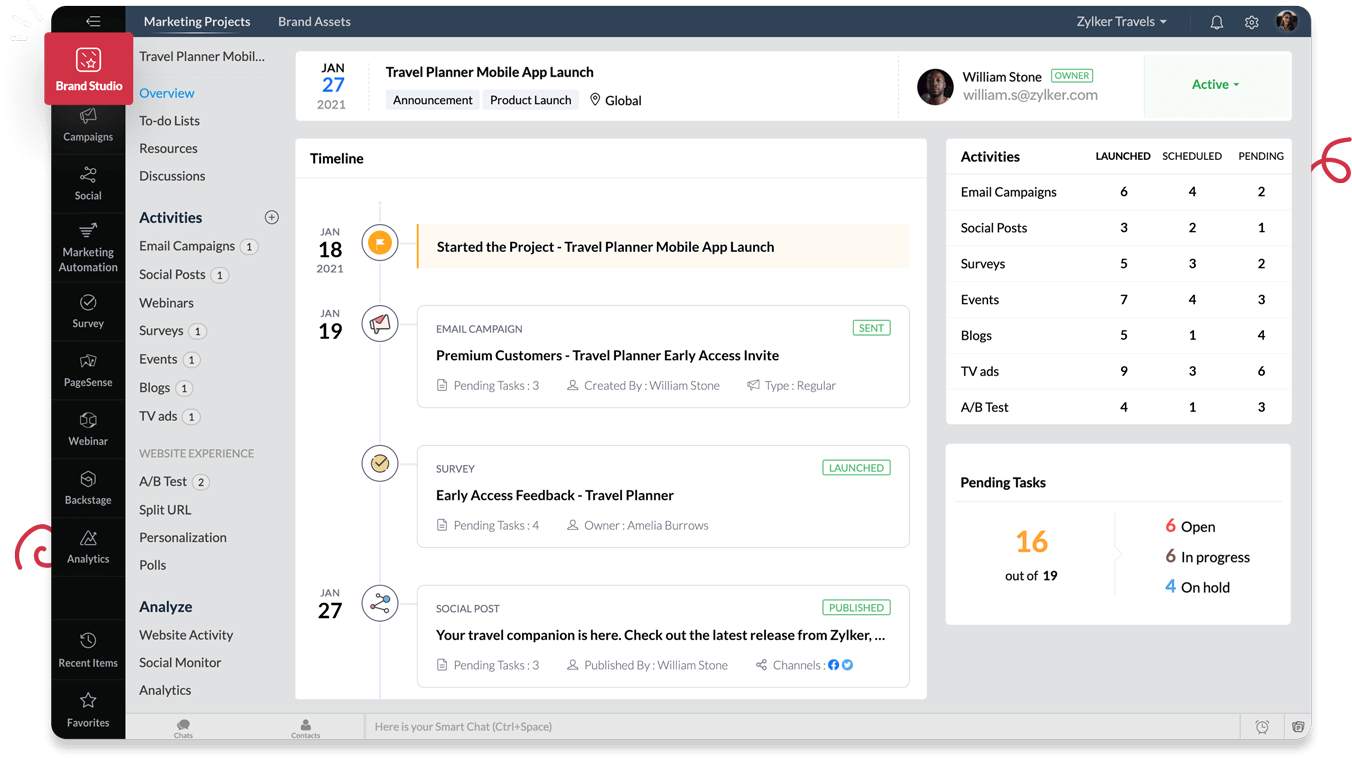
Task: Select Overview in project menu
Action: tap(167, 93)
